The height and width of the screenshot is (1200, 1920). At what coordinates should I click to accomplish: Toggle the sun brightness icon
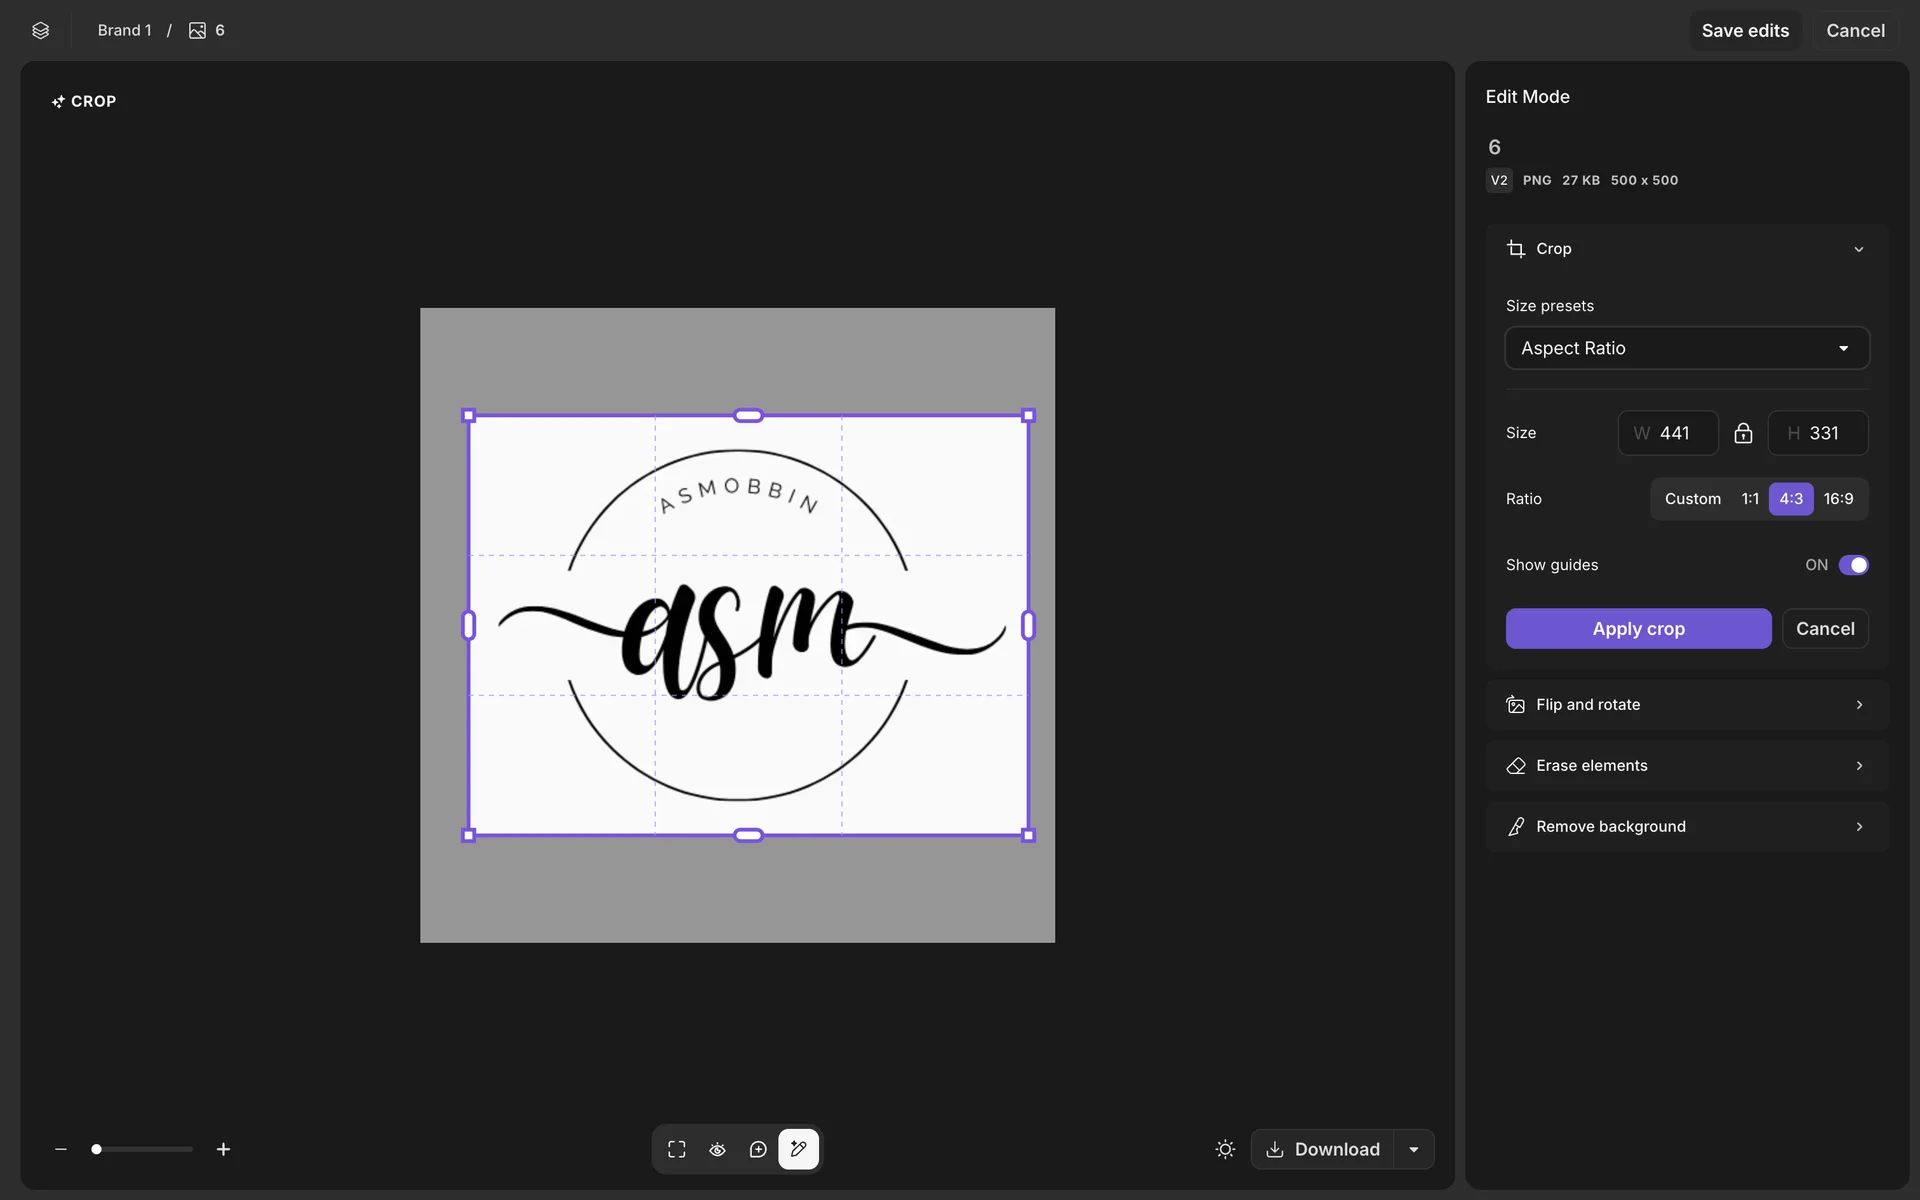coord(1225,1149)
